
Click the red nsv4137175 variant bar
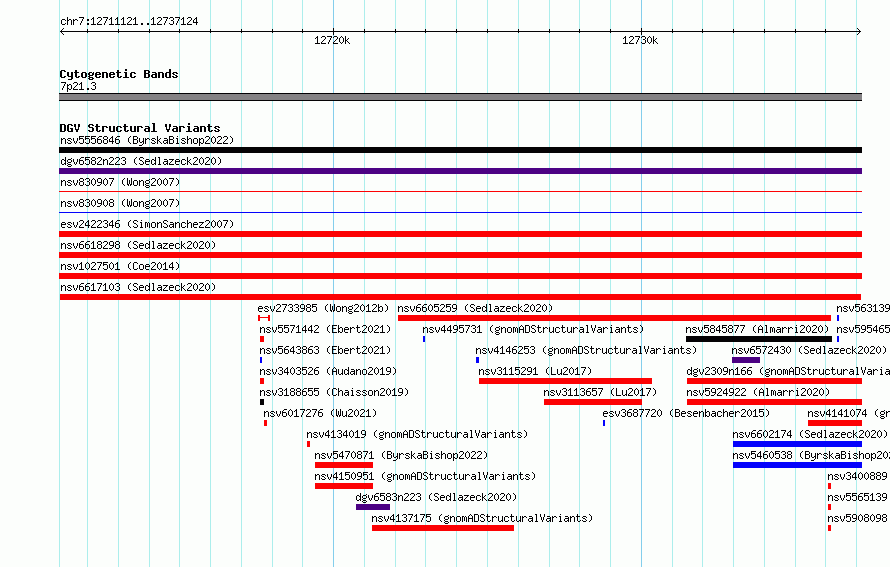point(443,528)
